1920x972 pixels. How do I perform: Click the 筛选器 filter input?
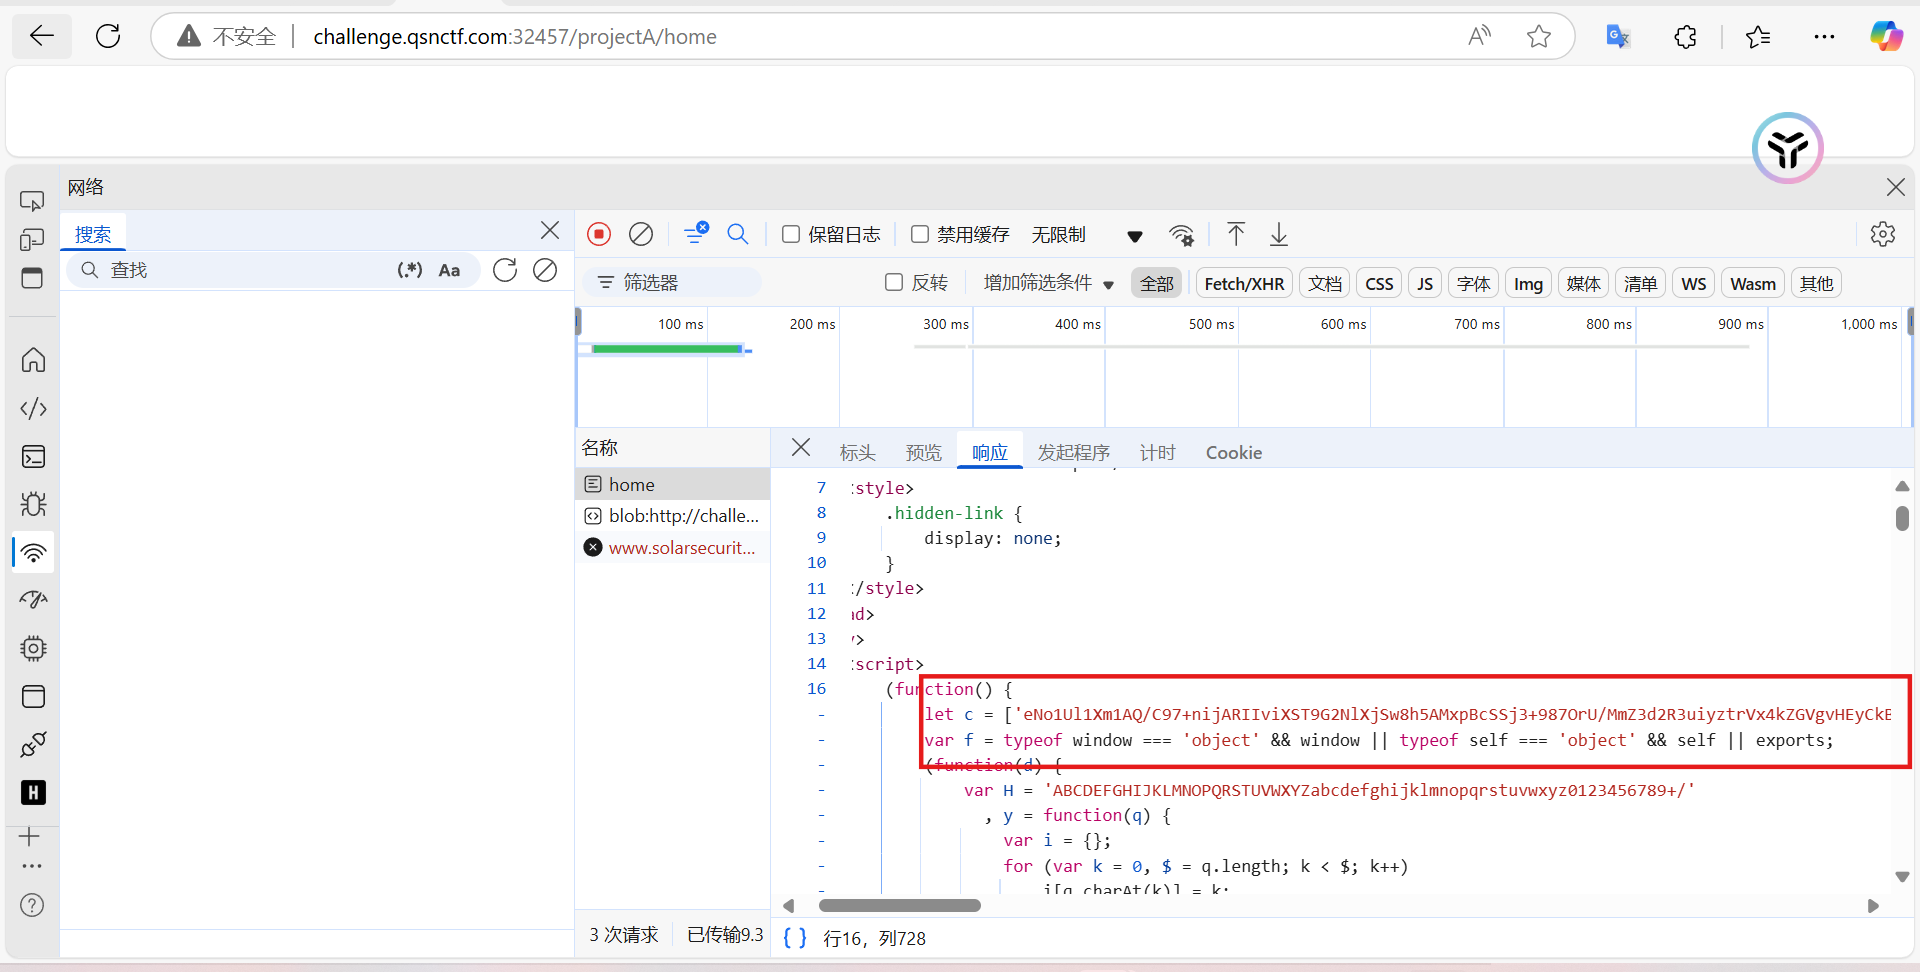coord(672,283)
